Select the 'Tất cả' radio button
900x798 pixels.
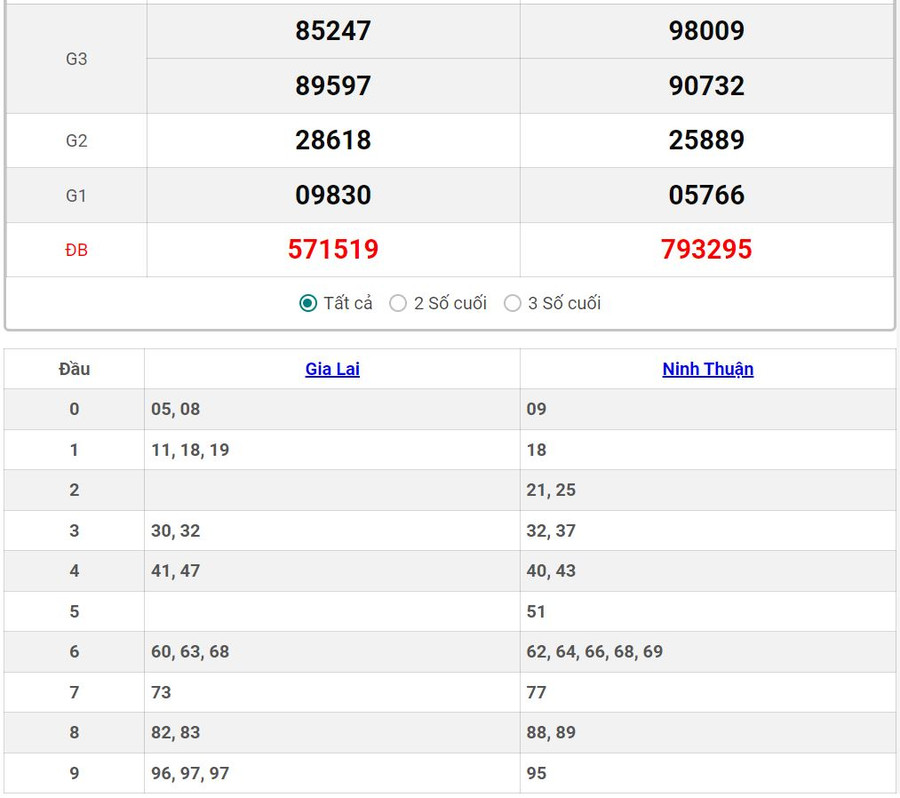pyautogui.click(x=309, y=303)
